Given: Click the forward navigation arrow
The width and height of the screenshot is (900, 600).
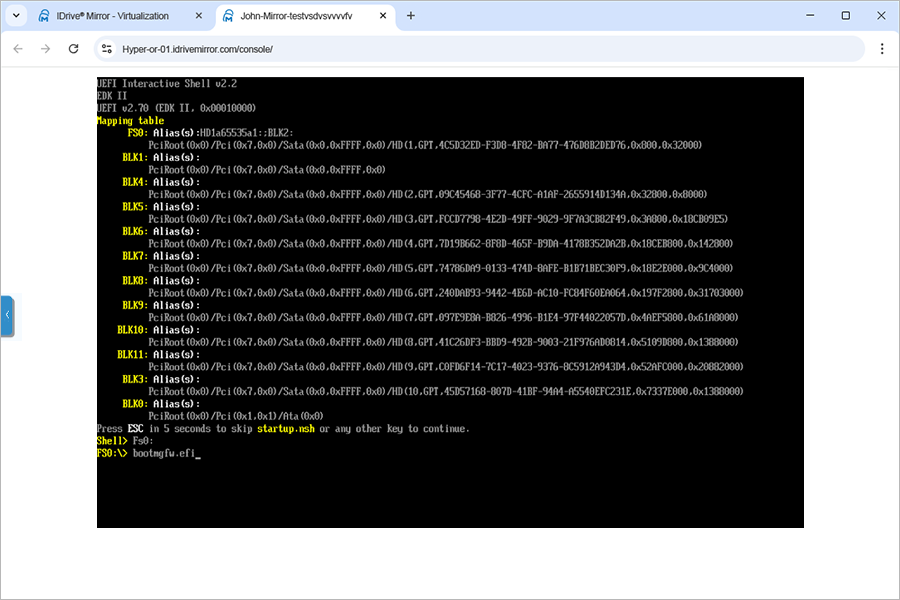Looking at the screenshot, I should 45,48.
